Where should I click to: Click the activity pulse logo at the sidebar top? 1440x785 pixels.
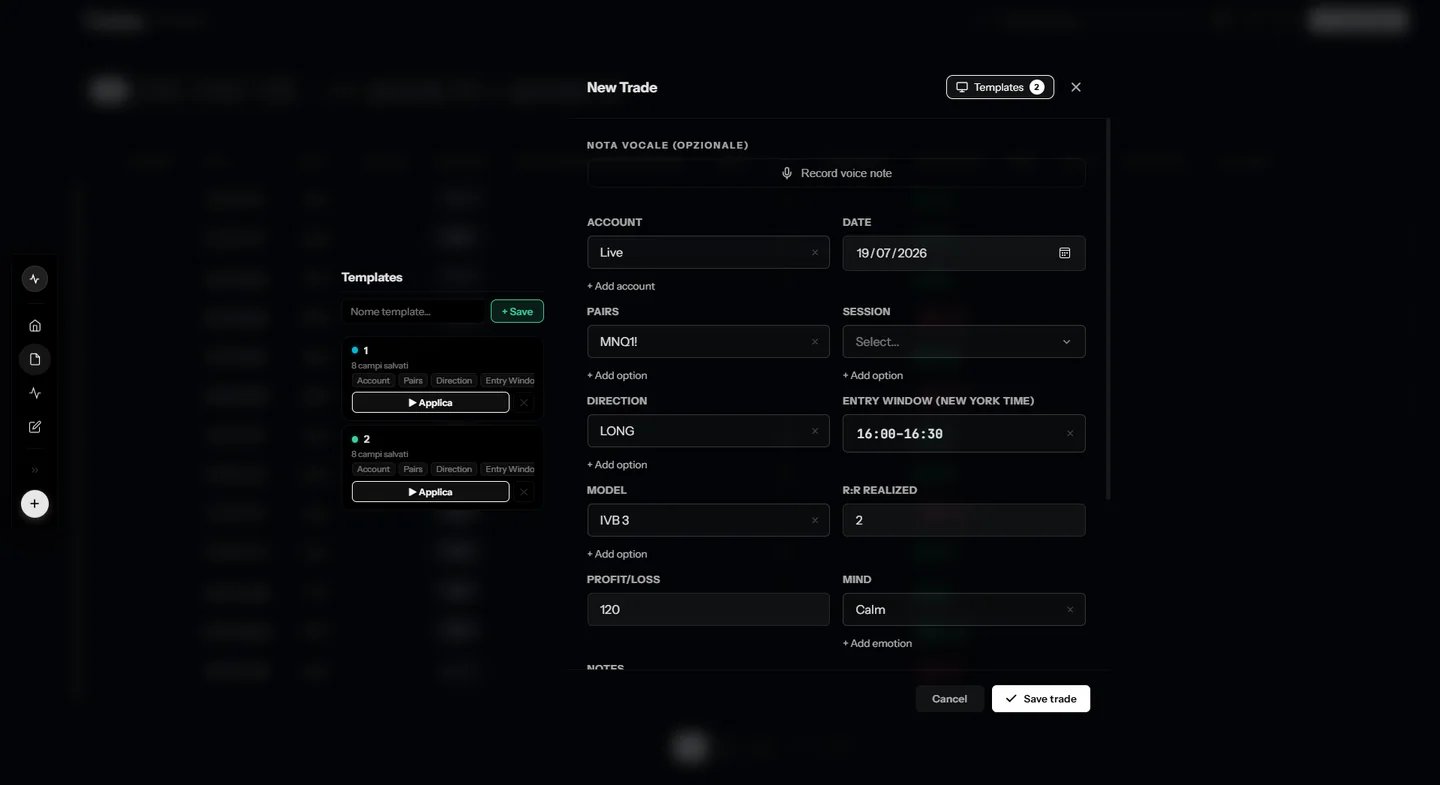point(35,279)
